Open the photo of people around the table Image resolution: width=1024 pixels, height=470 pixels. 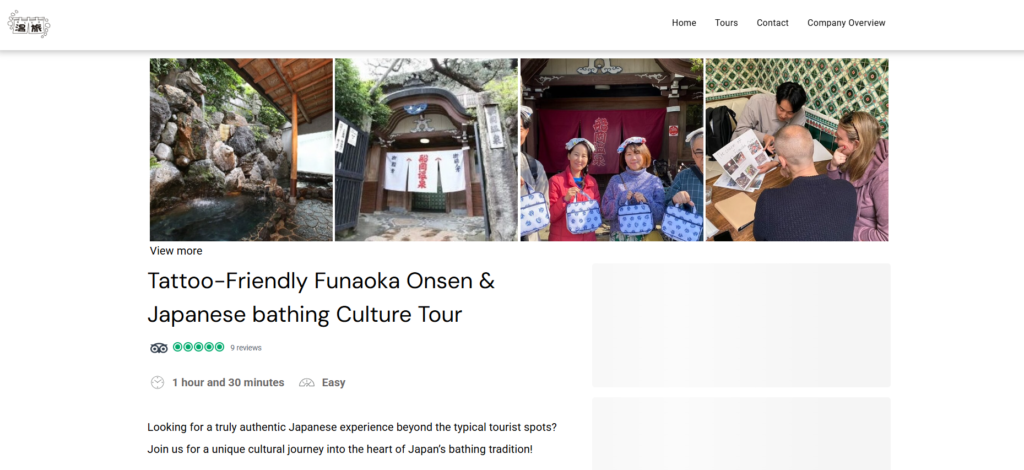(x=797, y=149)
